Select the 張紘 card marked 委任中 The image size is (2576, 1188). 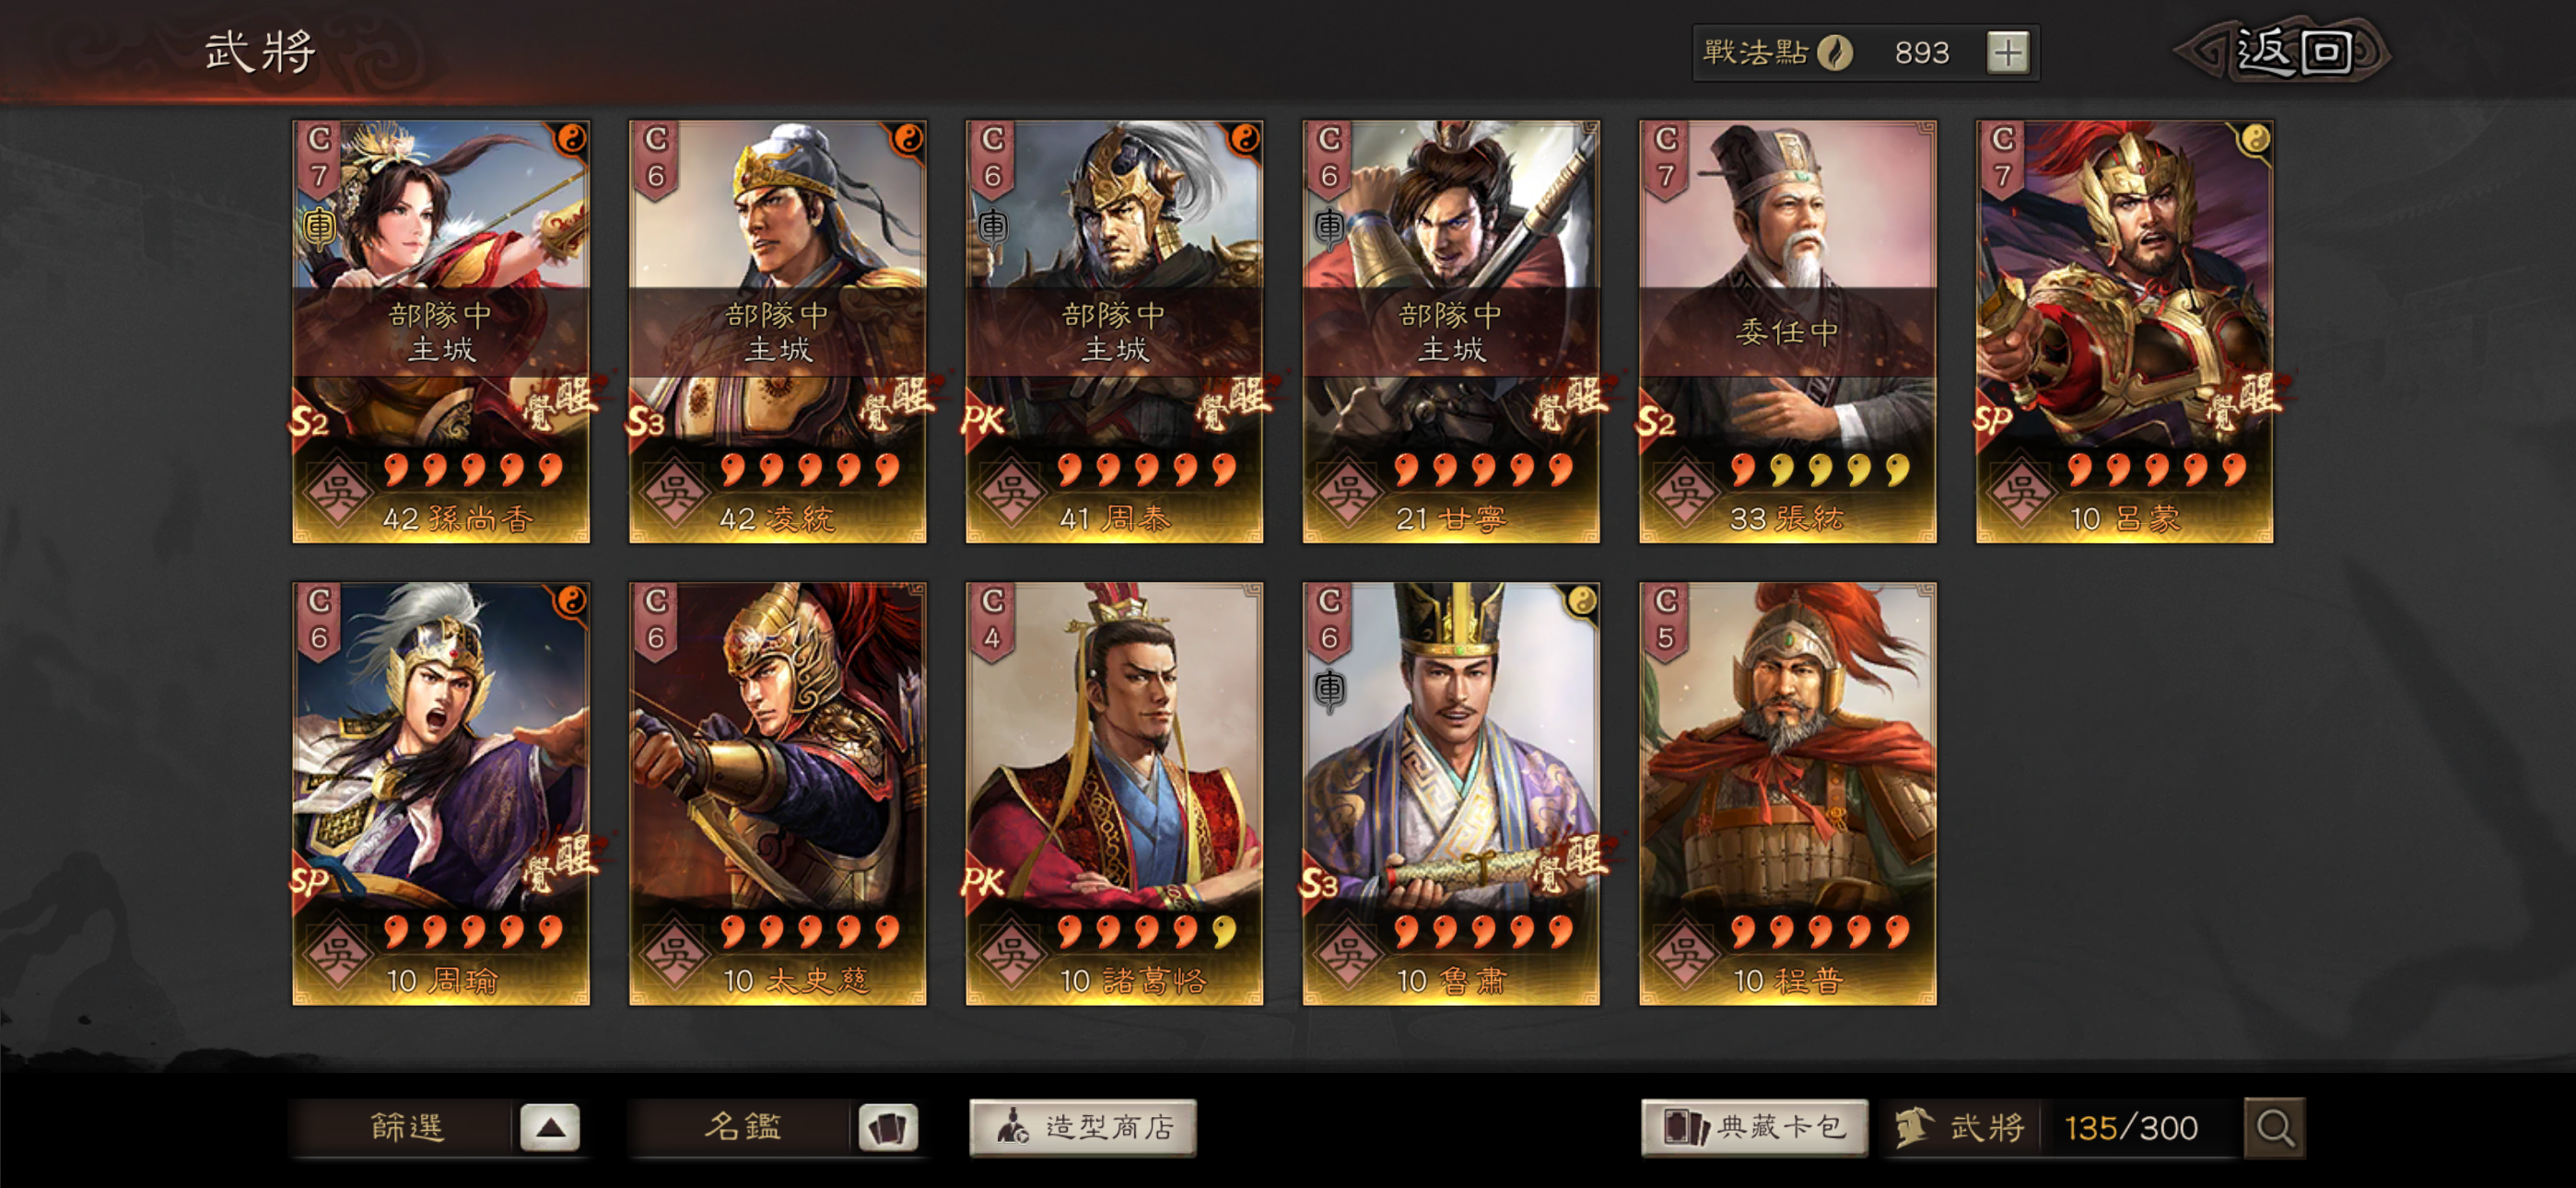click(1787, 332)
